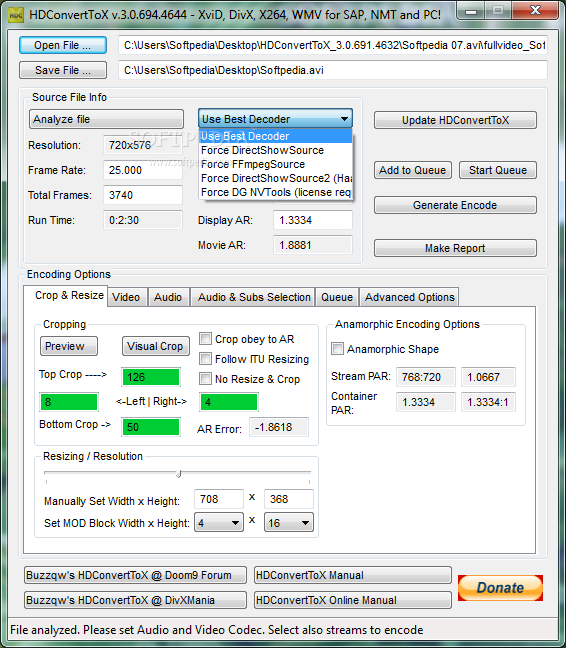Click AR Error value -1.8618

pyautogui.click(x=279, y=427)
